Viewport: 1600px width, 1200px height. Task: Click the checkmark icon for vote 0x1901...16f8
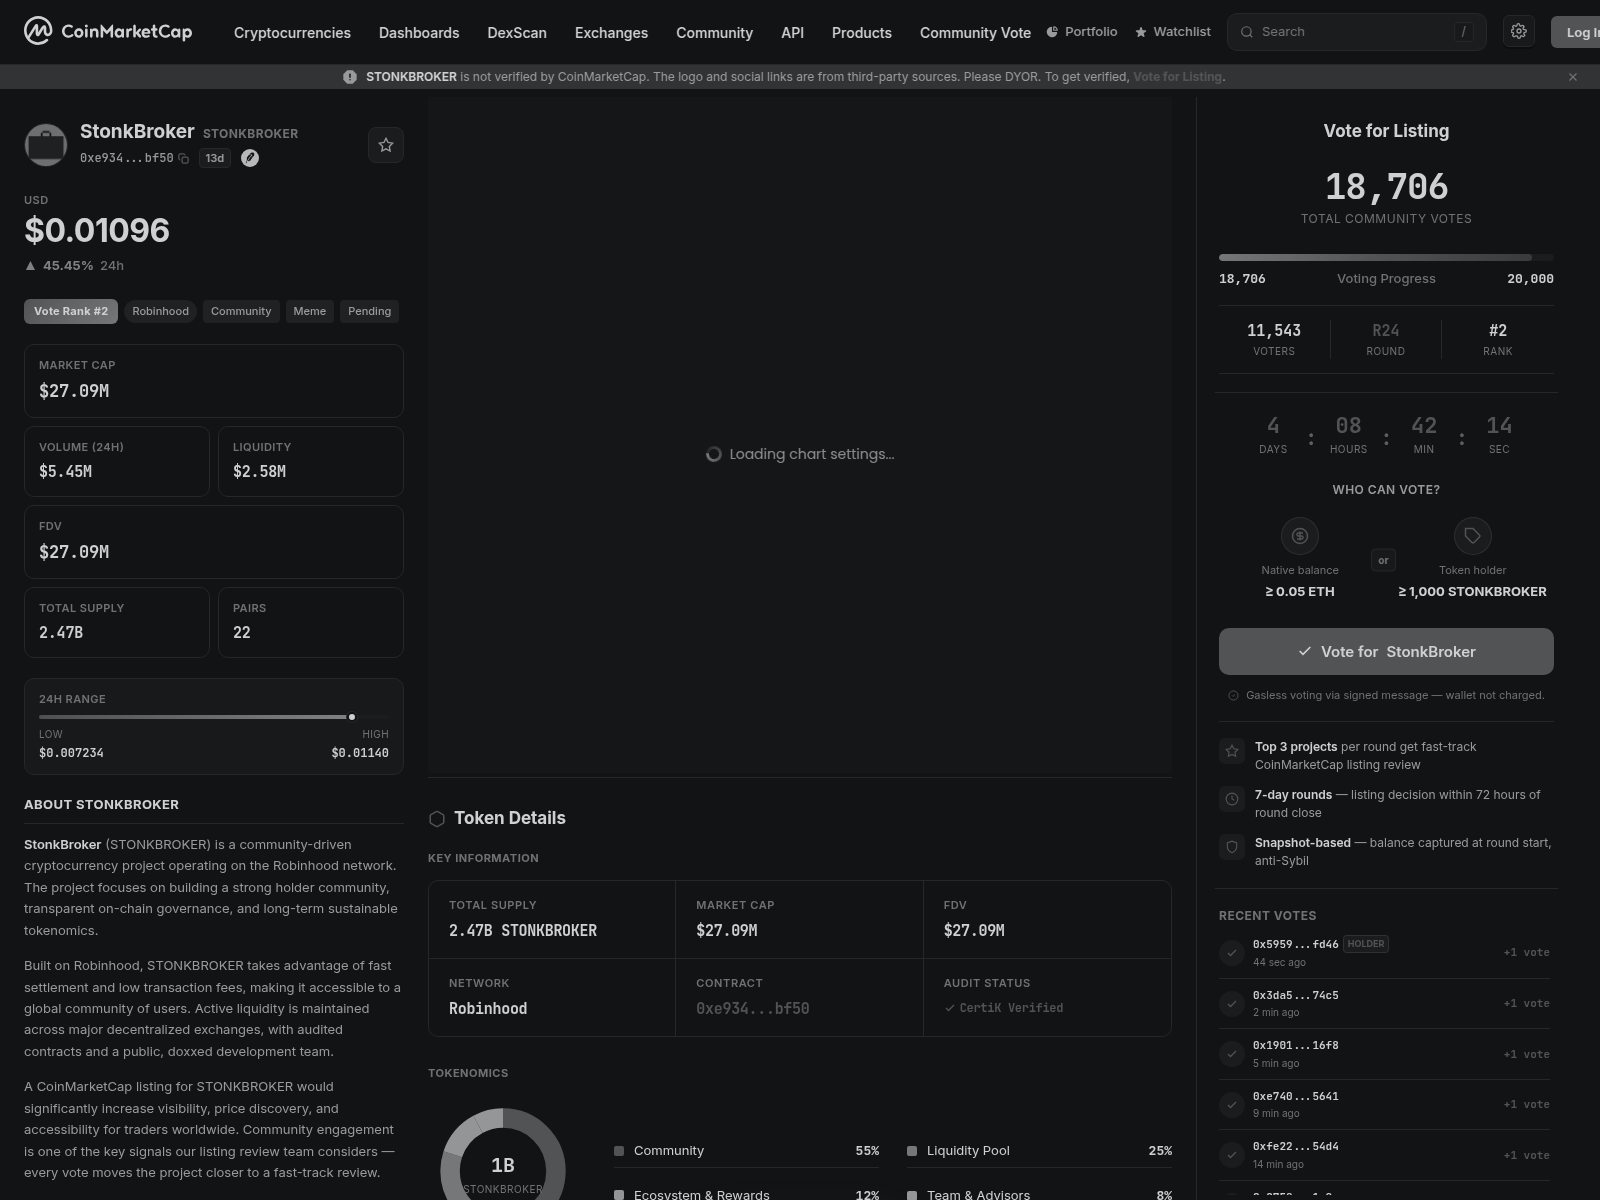[1232, 1054]
